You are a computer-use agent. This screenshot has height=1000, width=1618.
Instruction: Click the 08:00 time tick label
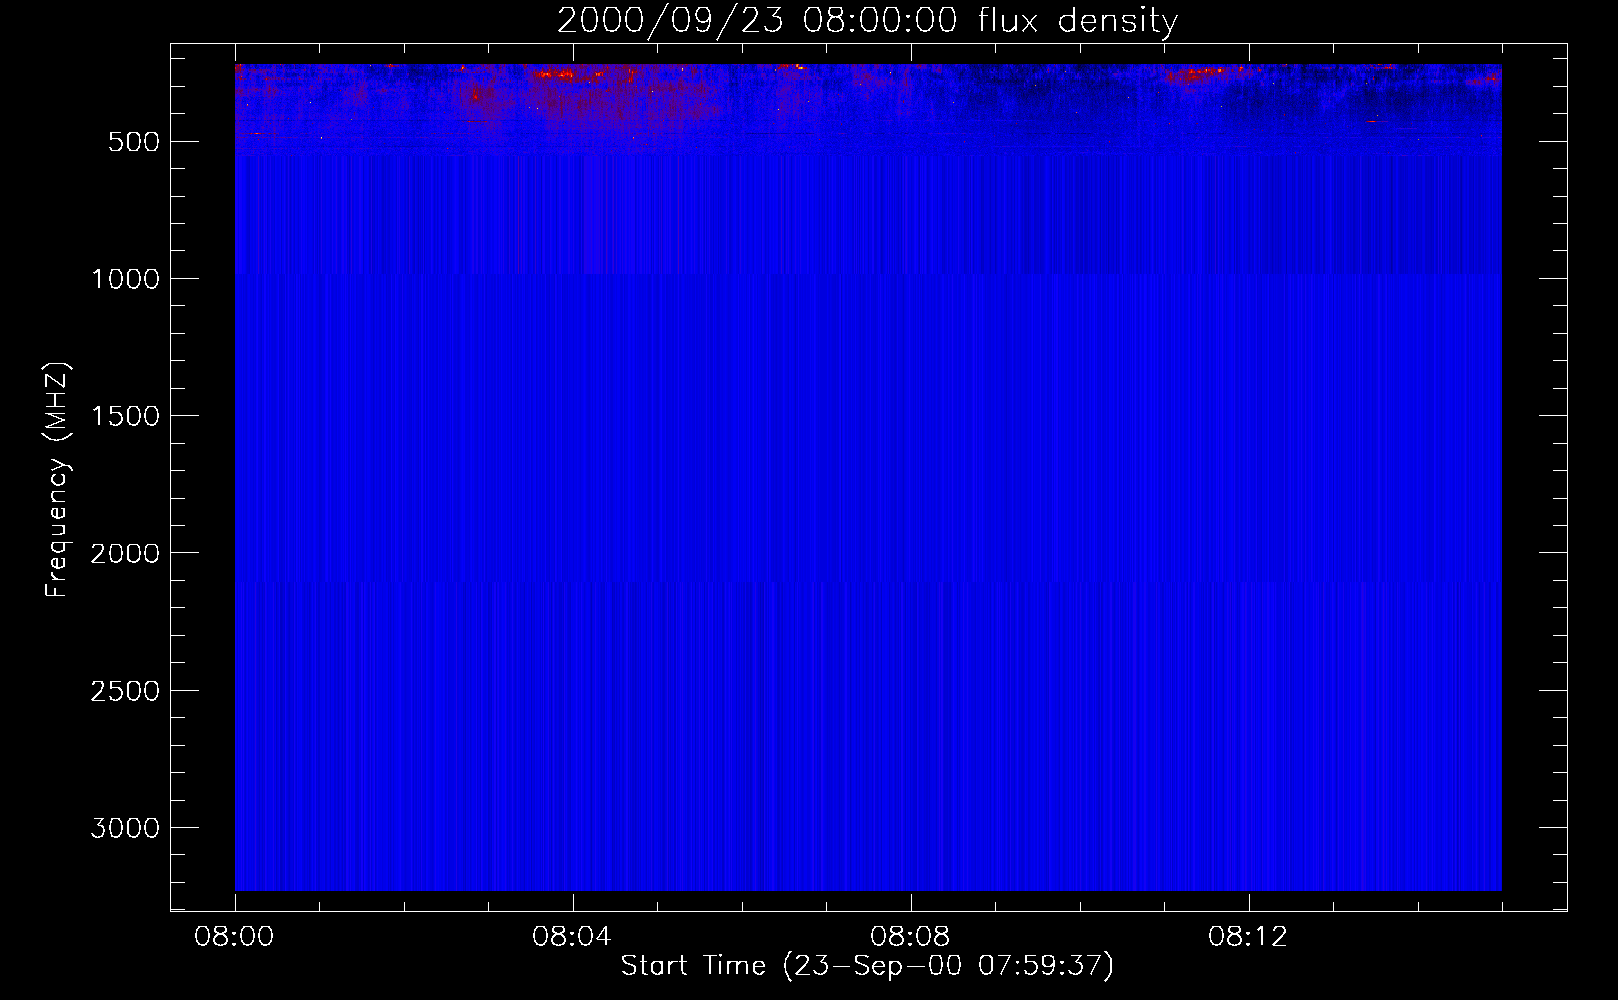(234, 937)
